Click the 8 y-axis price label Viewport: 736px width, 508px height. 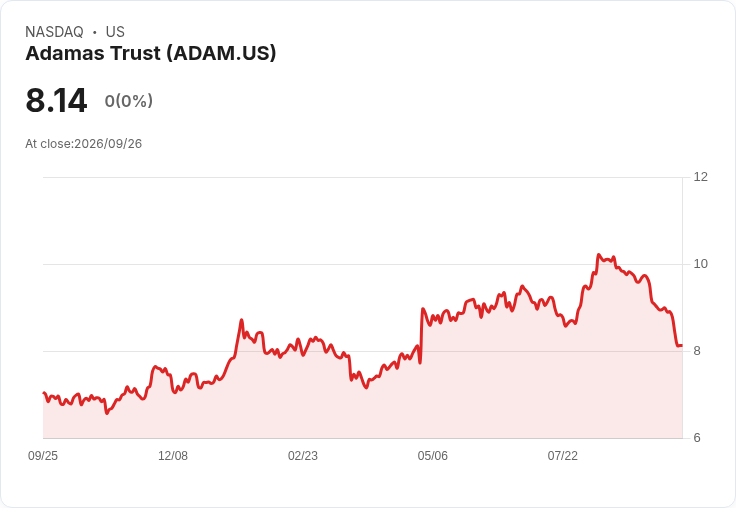697,351
